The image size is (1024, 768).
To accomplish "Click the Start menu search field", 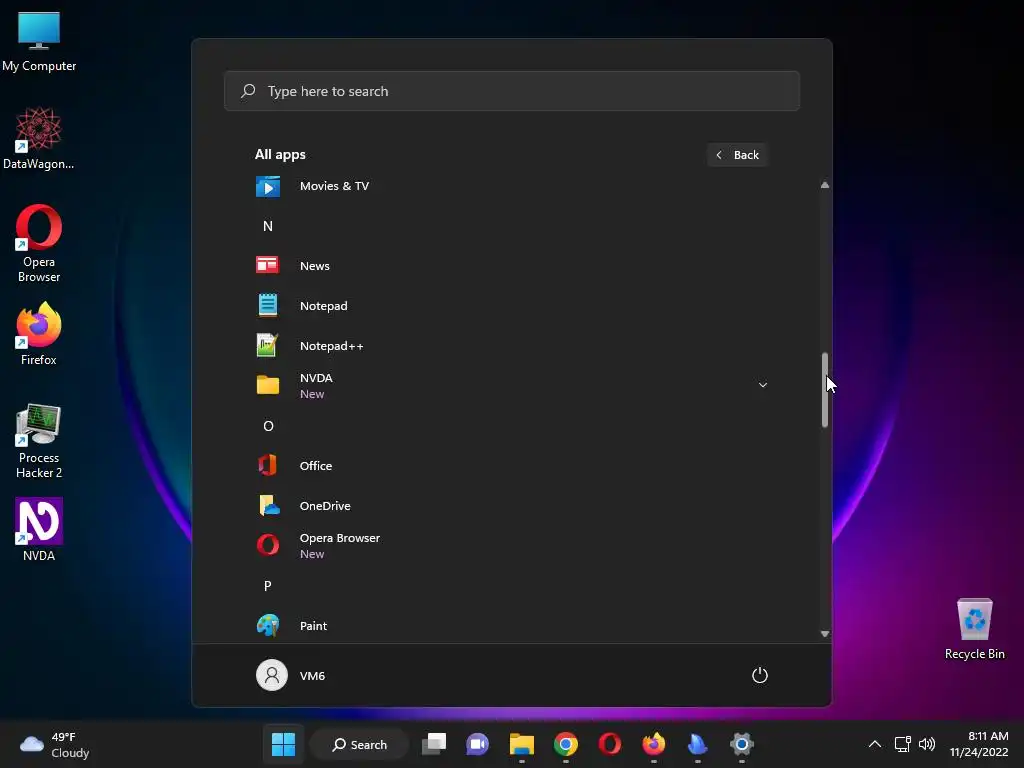I will [x=512, y=91].
